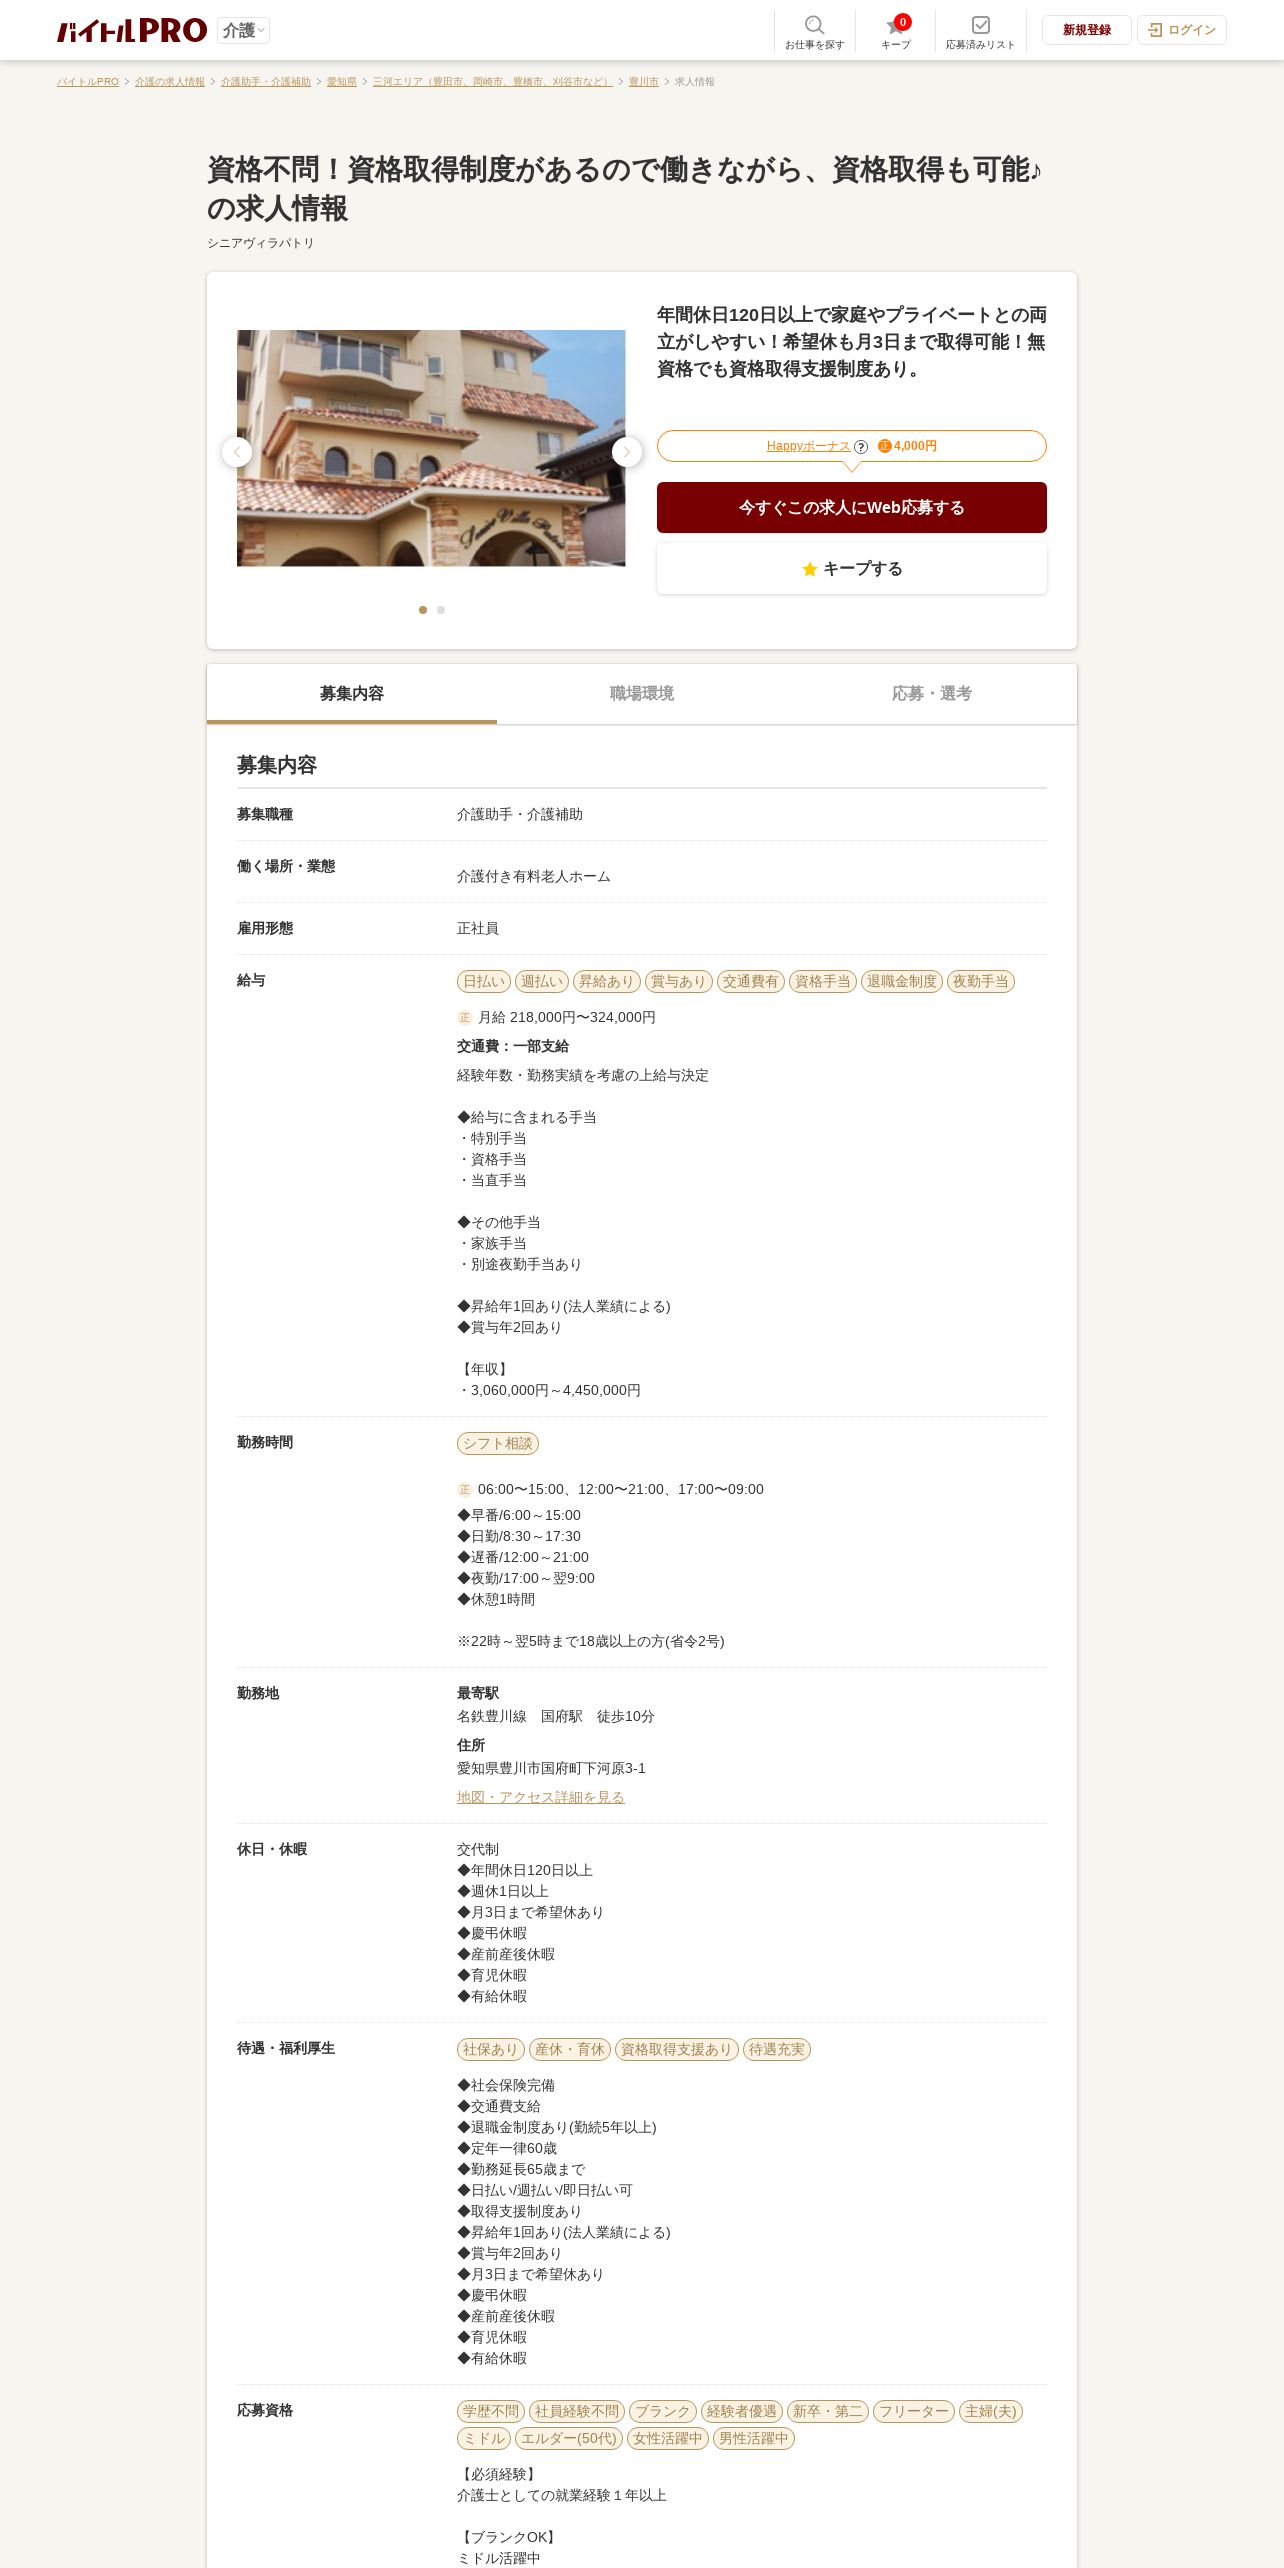1284x2568 pixels.
Task: Click the シニアヴィラパトリ company name
Action: coord(261,243)
